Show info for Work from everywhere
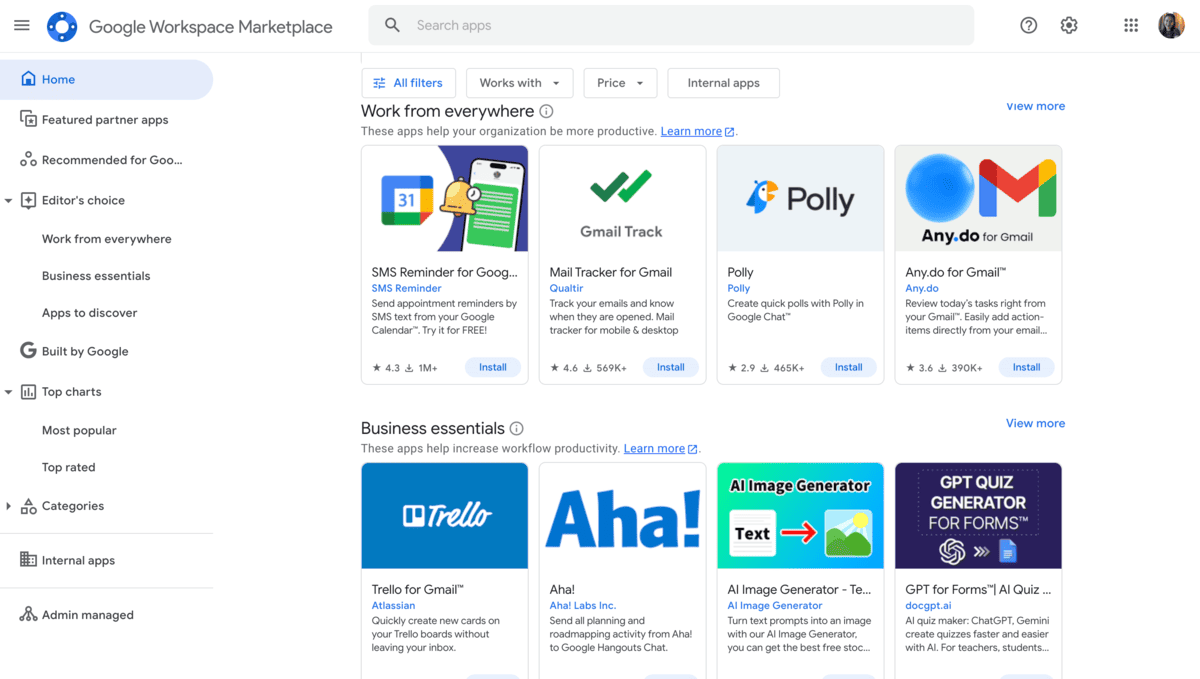Screen dimensions: 1200x679 point(546,111)
